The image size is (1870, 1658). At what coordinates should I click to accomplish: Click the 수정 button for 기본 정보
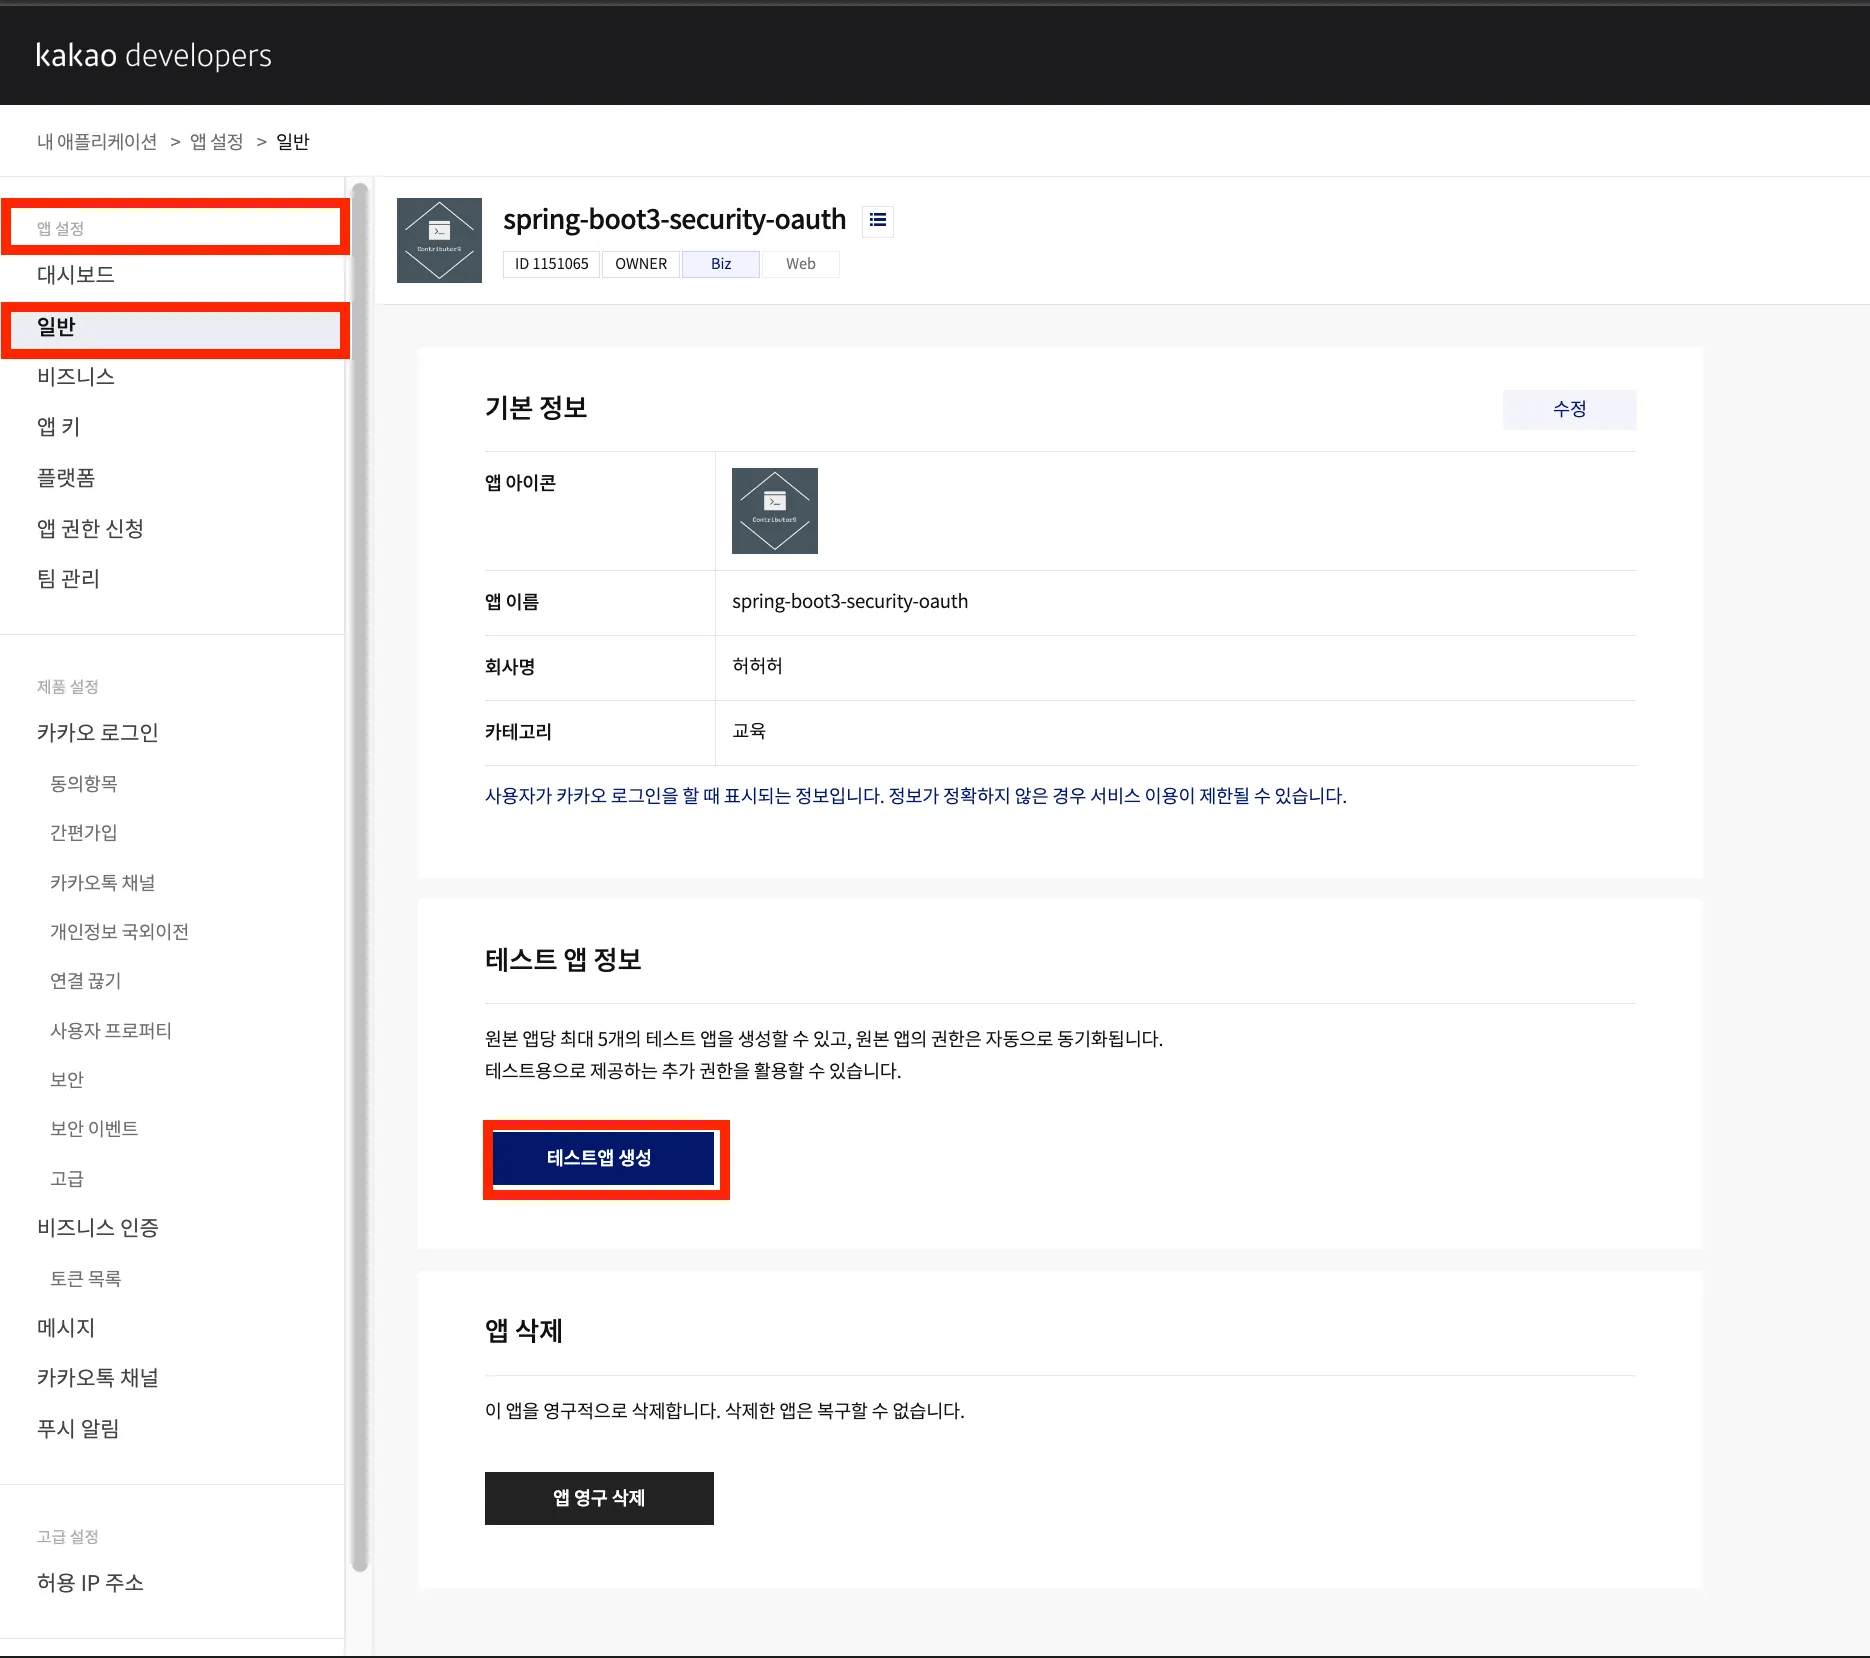(x=1569, y=409)
